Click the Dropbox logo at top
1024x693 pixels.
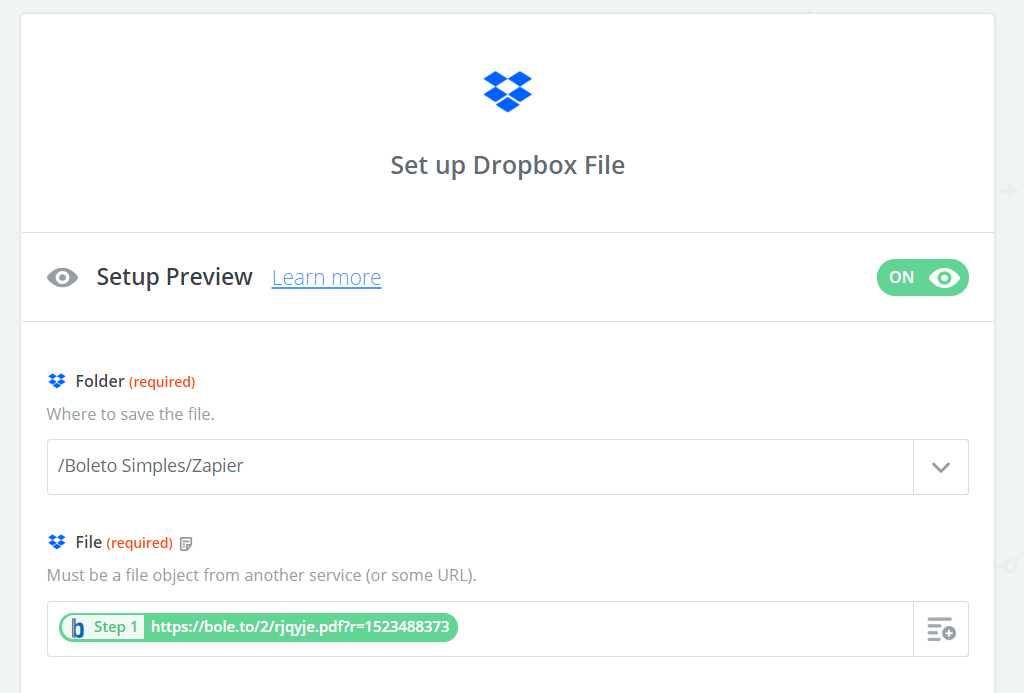point(507,91)
